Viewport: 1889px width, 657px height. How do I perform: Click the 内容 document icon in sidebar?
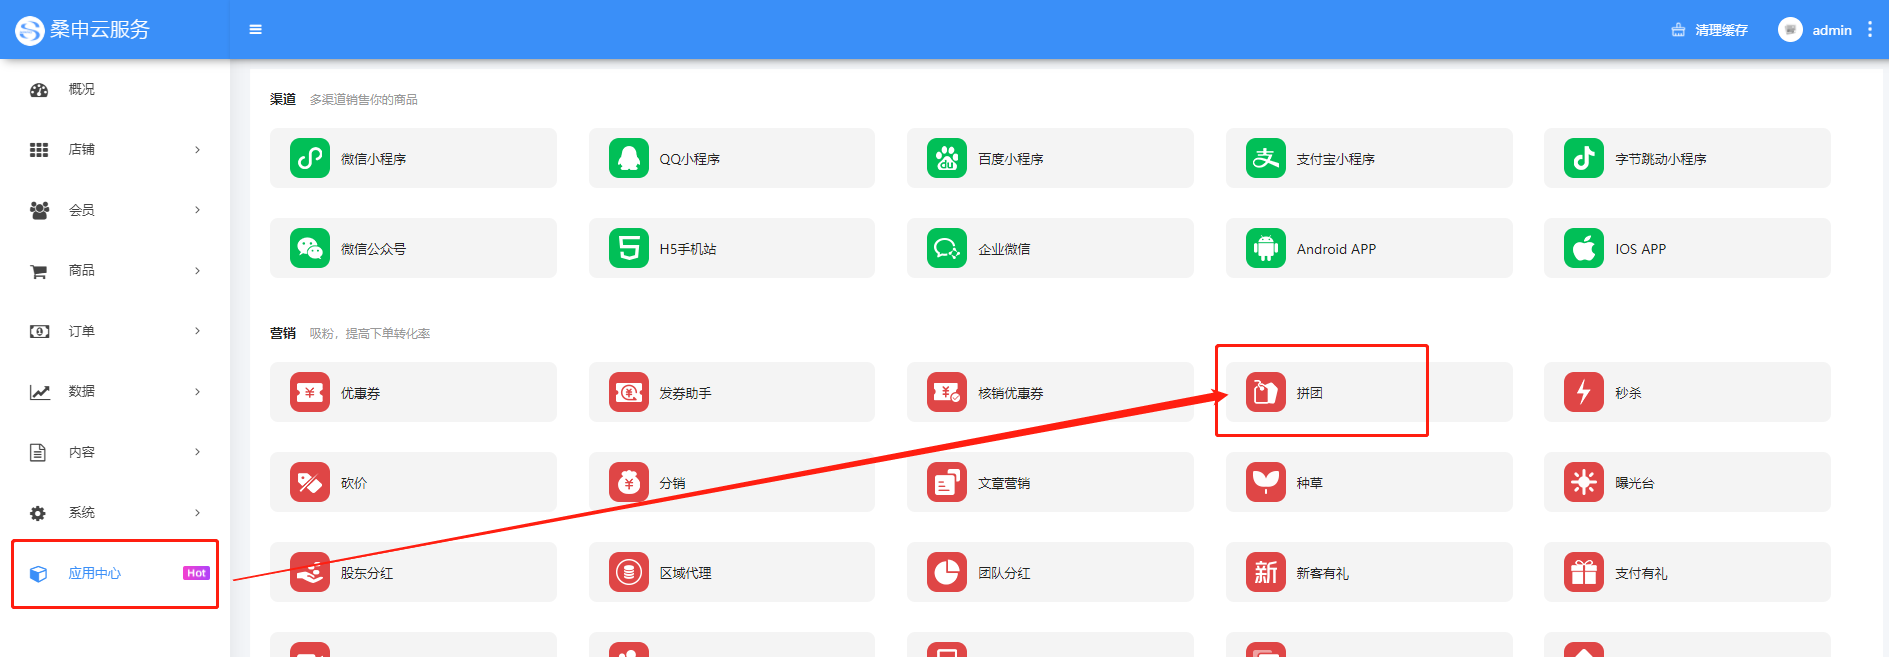click(38, 452)
